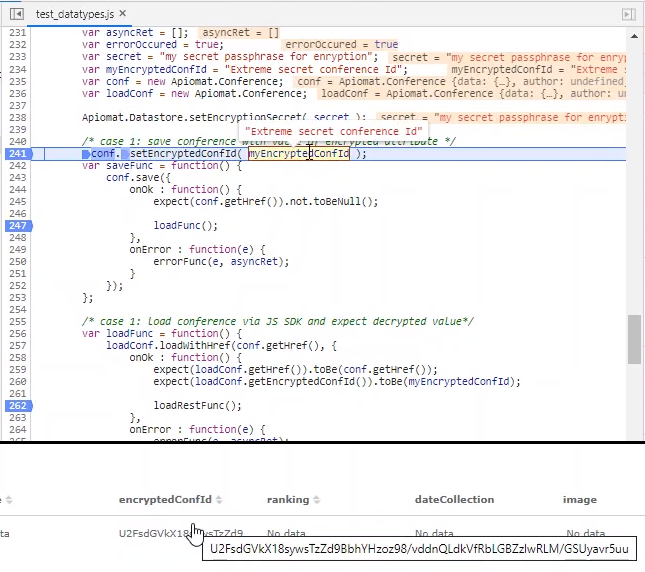This screenshot has width=645, height=572.
Task: Click the sort arrows of the leftmost cut-off column
Action: coord(9,500)
